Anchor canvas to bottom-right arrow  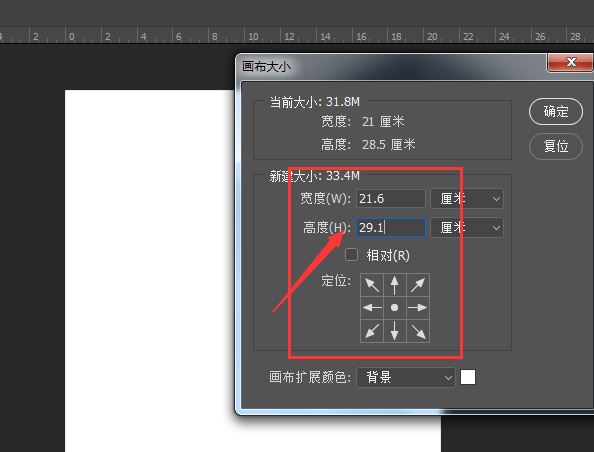[418, 331]
